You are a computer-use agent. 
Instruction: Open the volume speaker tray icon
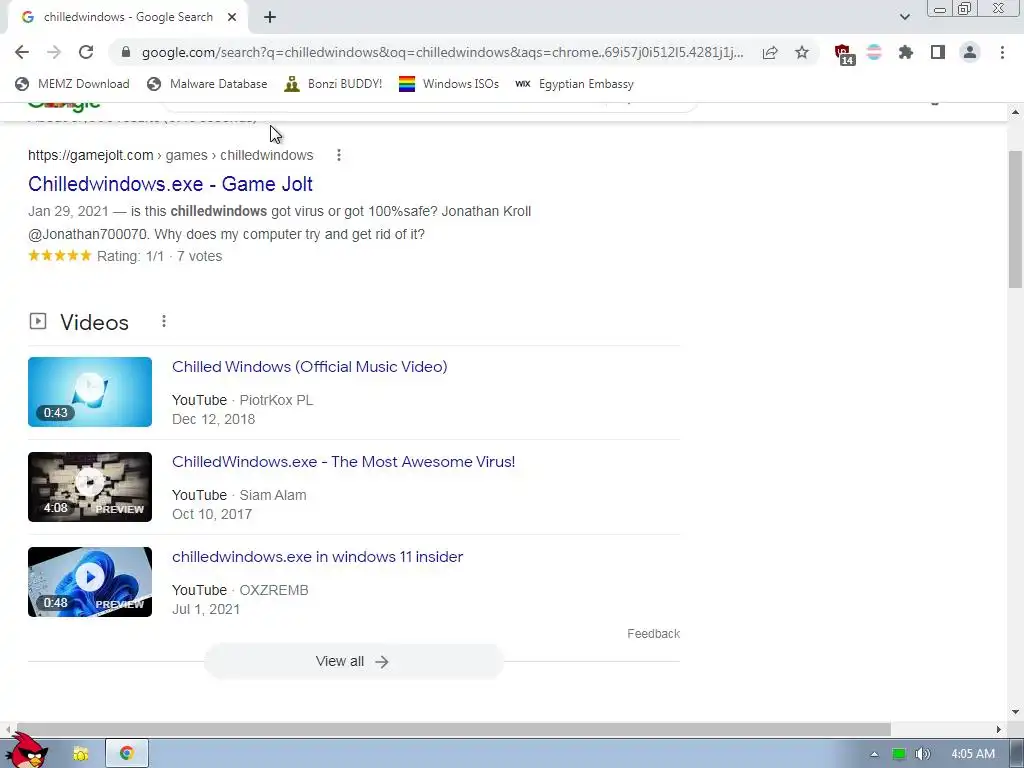point(922,754)
